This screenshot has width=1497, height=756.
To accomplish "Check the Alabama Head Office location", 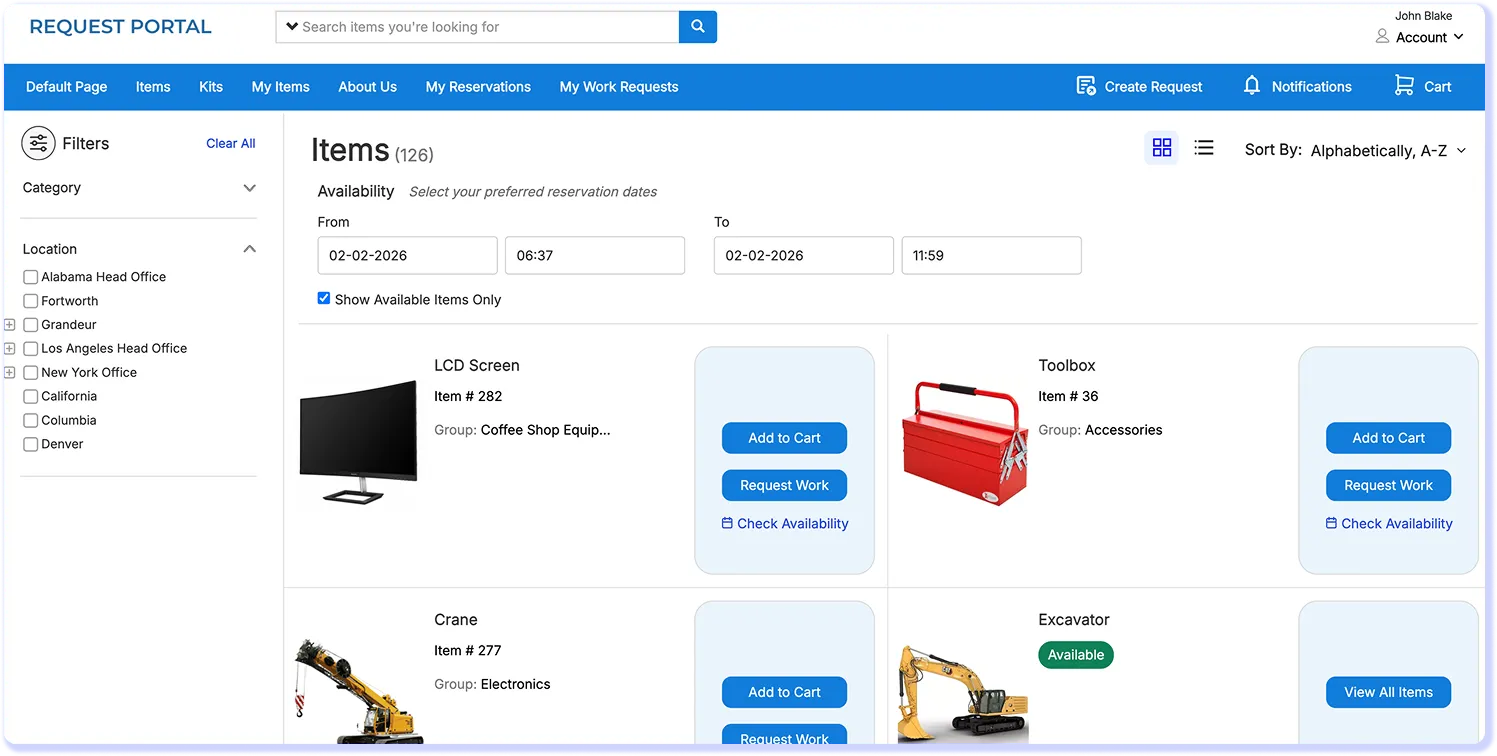I will click(31, 277).
